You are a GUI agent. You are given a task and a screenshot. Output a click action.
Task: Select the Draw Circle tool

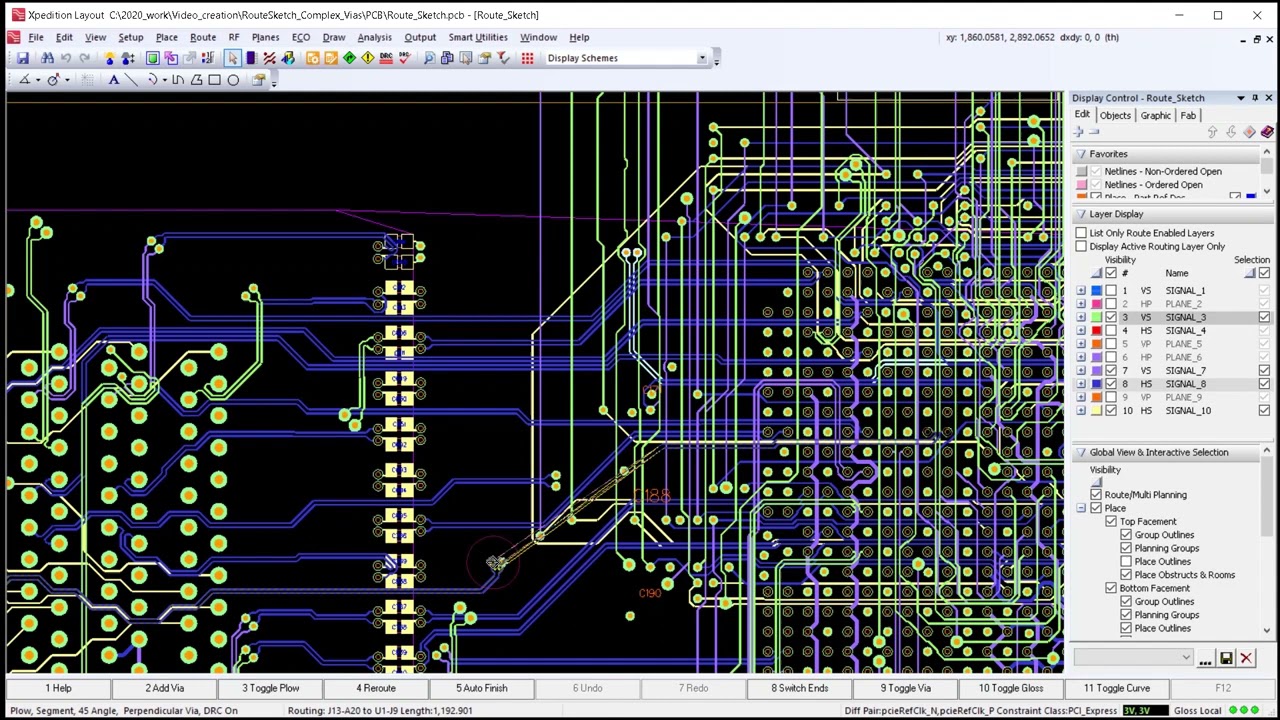coord(233,80)
